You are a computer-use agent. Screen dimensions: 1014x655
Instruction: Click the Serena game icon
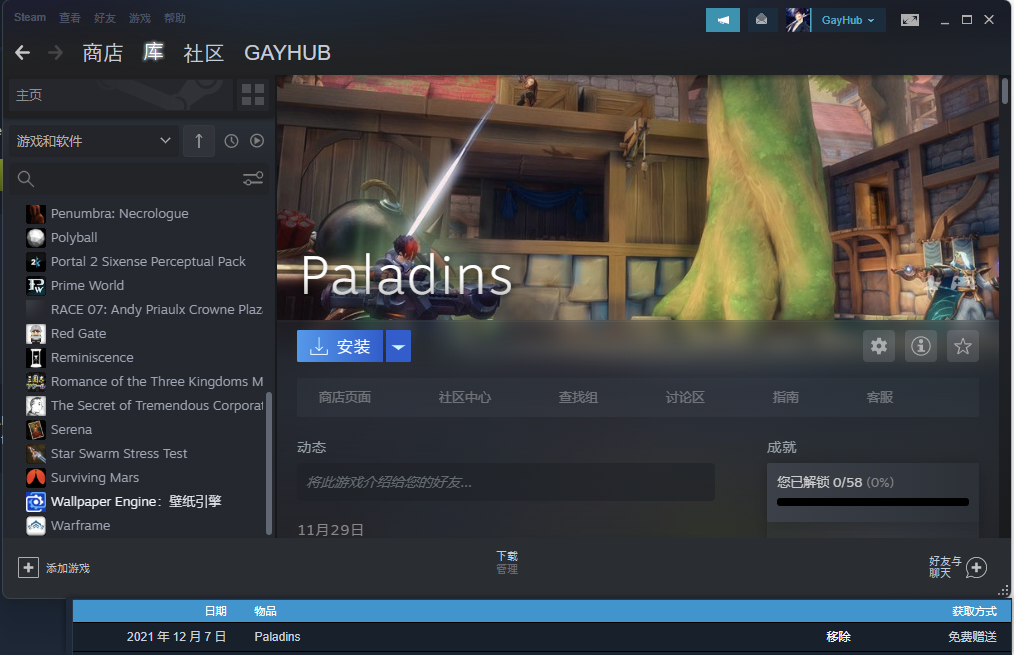click(x=36, y=429)
